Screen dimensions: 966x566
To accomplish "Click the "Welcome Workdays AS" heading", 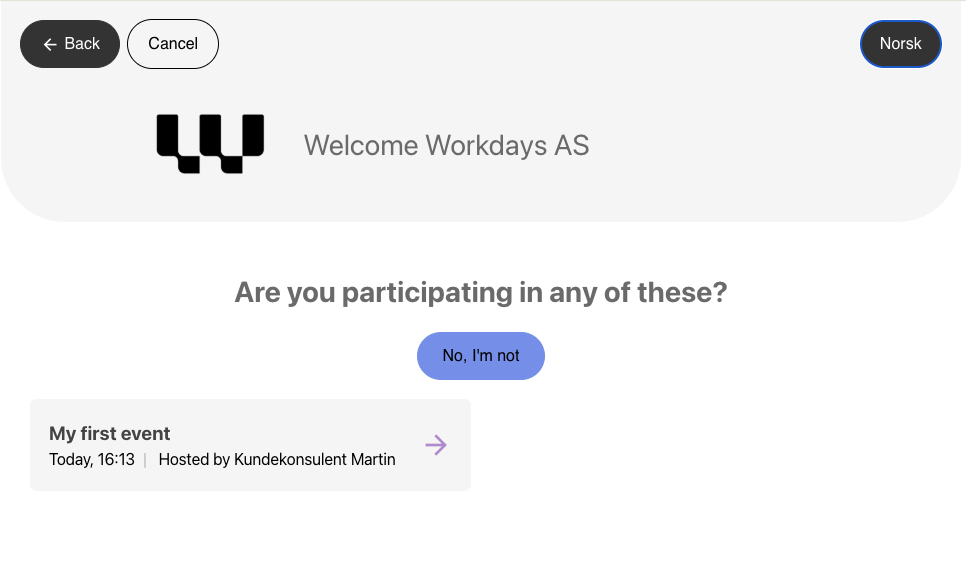I will tap(446, 146).
